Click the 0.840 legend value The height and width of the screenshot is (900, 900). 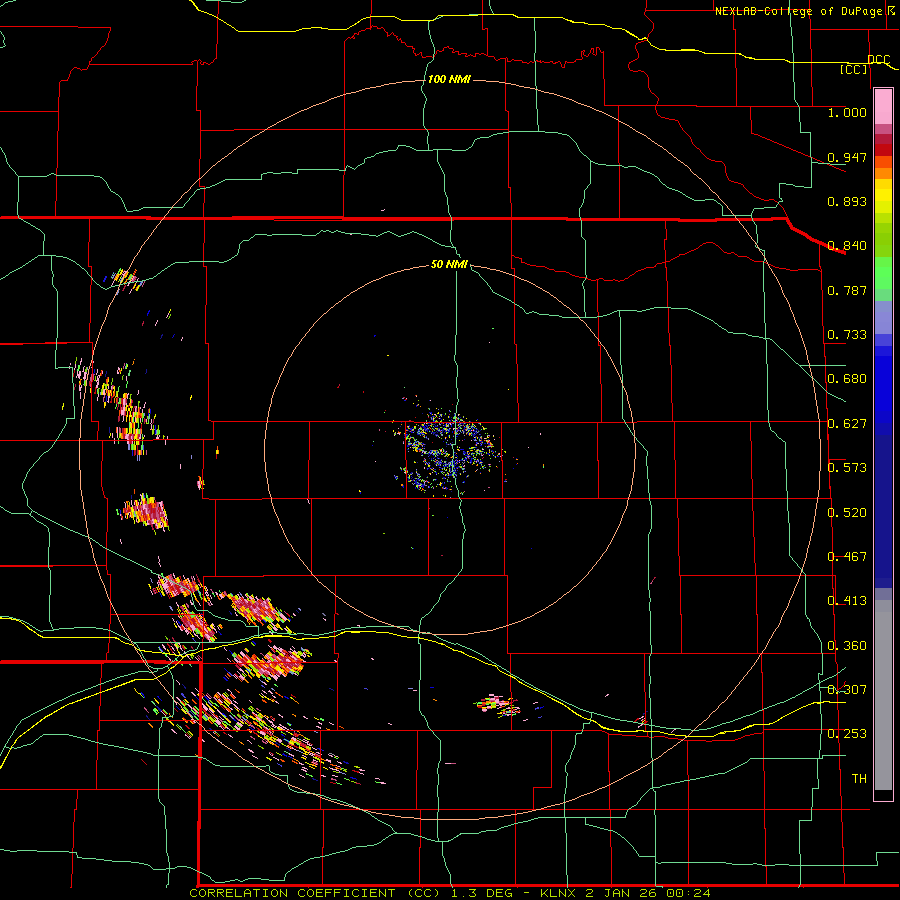coord(847,246)
